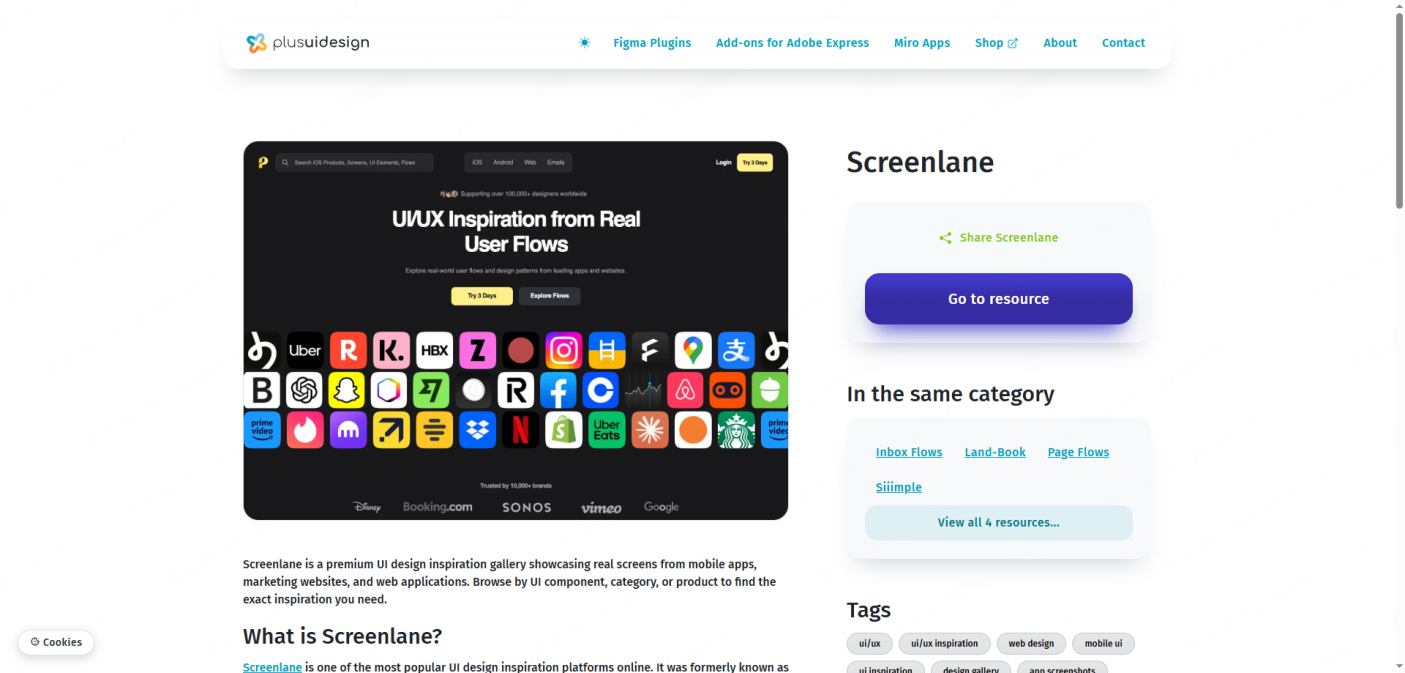Click the Airbnb icon in the preview
The width and height of the screenshot is (1405, 673).
685,390
